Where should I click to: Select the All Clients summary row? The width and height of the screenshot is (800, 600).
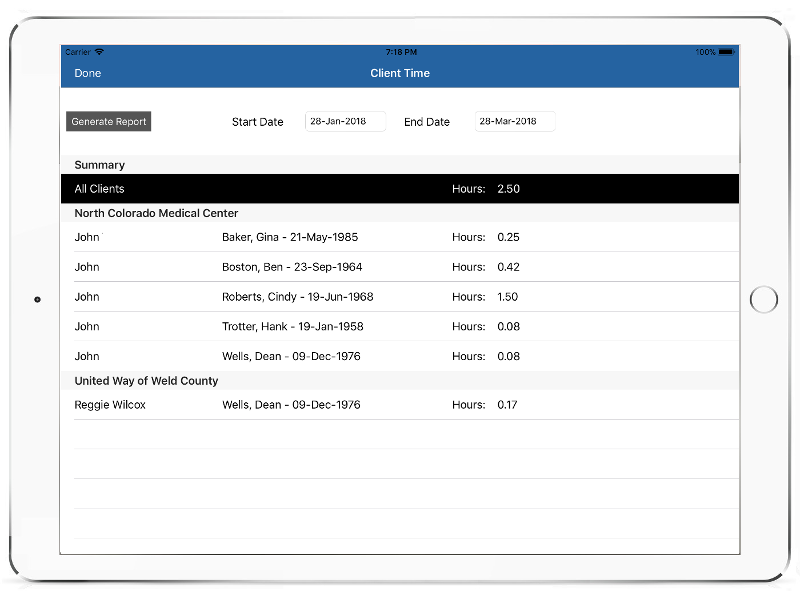click(400, 189)
